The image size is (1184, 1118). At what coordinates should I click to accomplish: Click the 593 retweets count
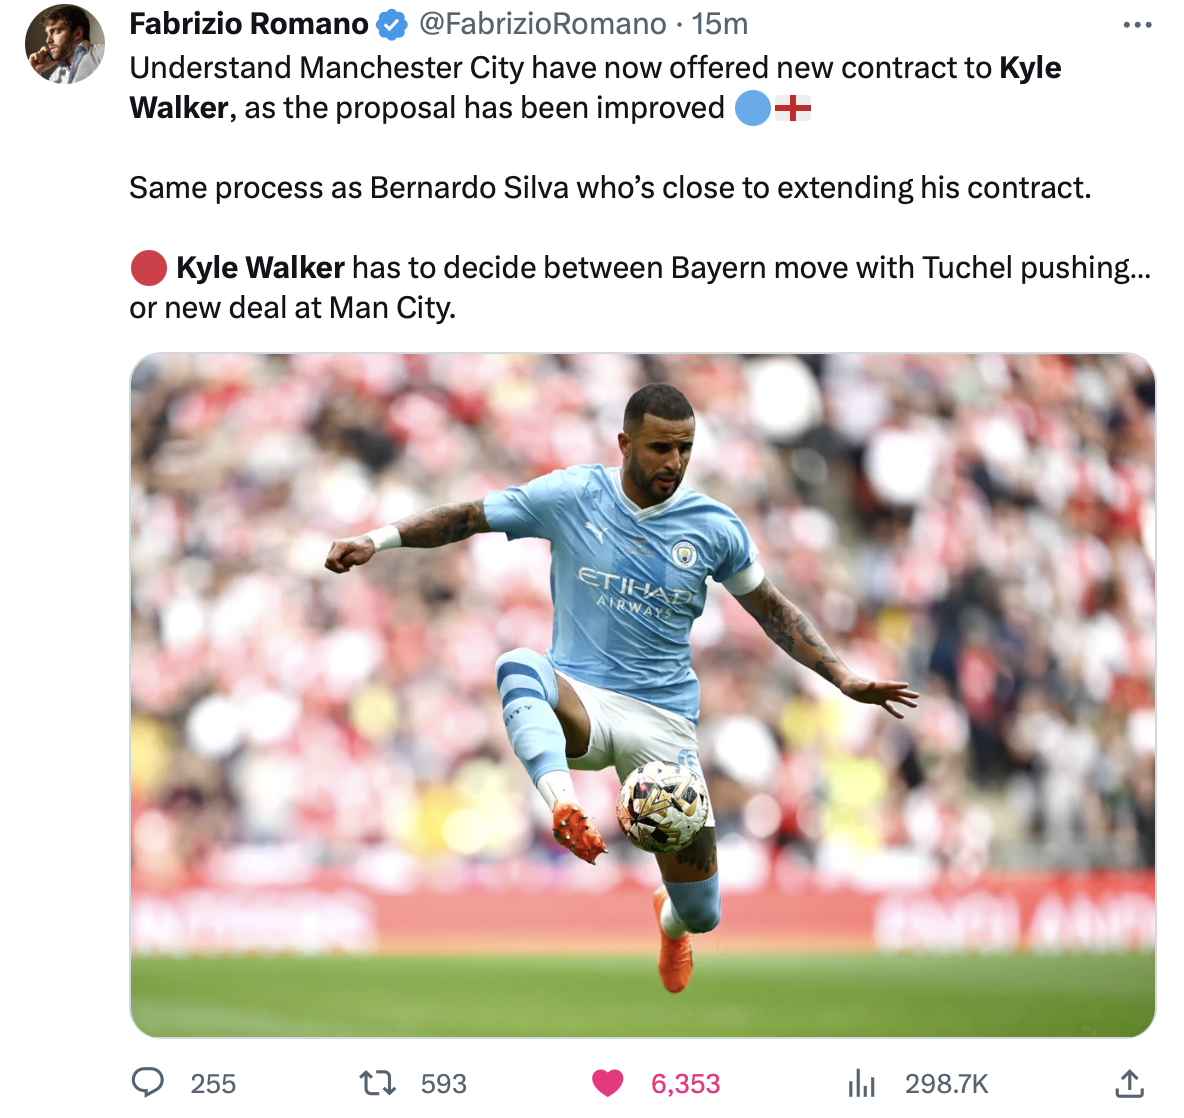(443, 1084)
